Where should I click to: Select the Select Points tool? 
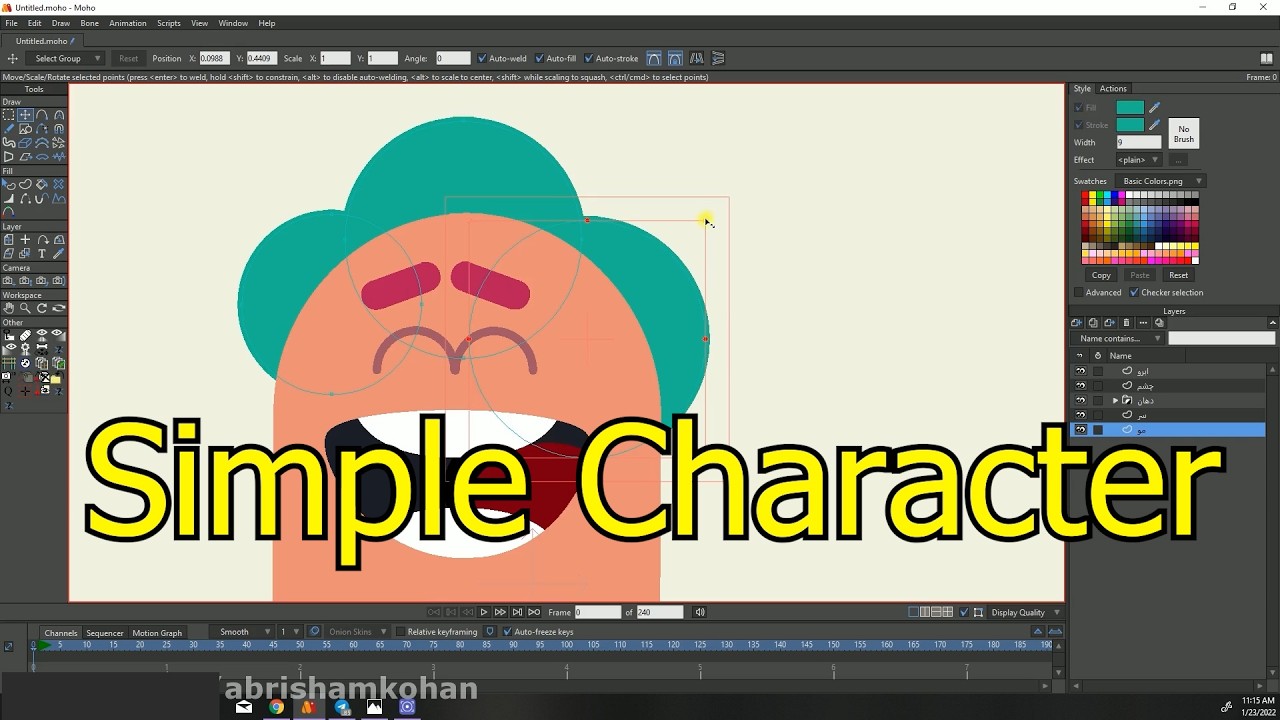(x=8, y=114)
